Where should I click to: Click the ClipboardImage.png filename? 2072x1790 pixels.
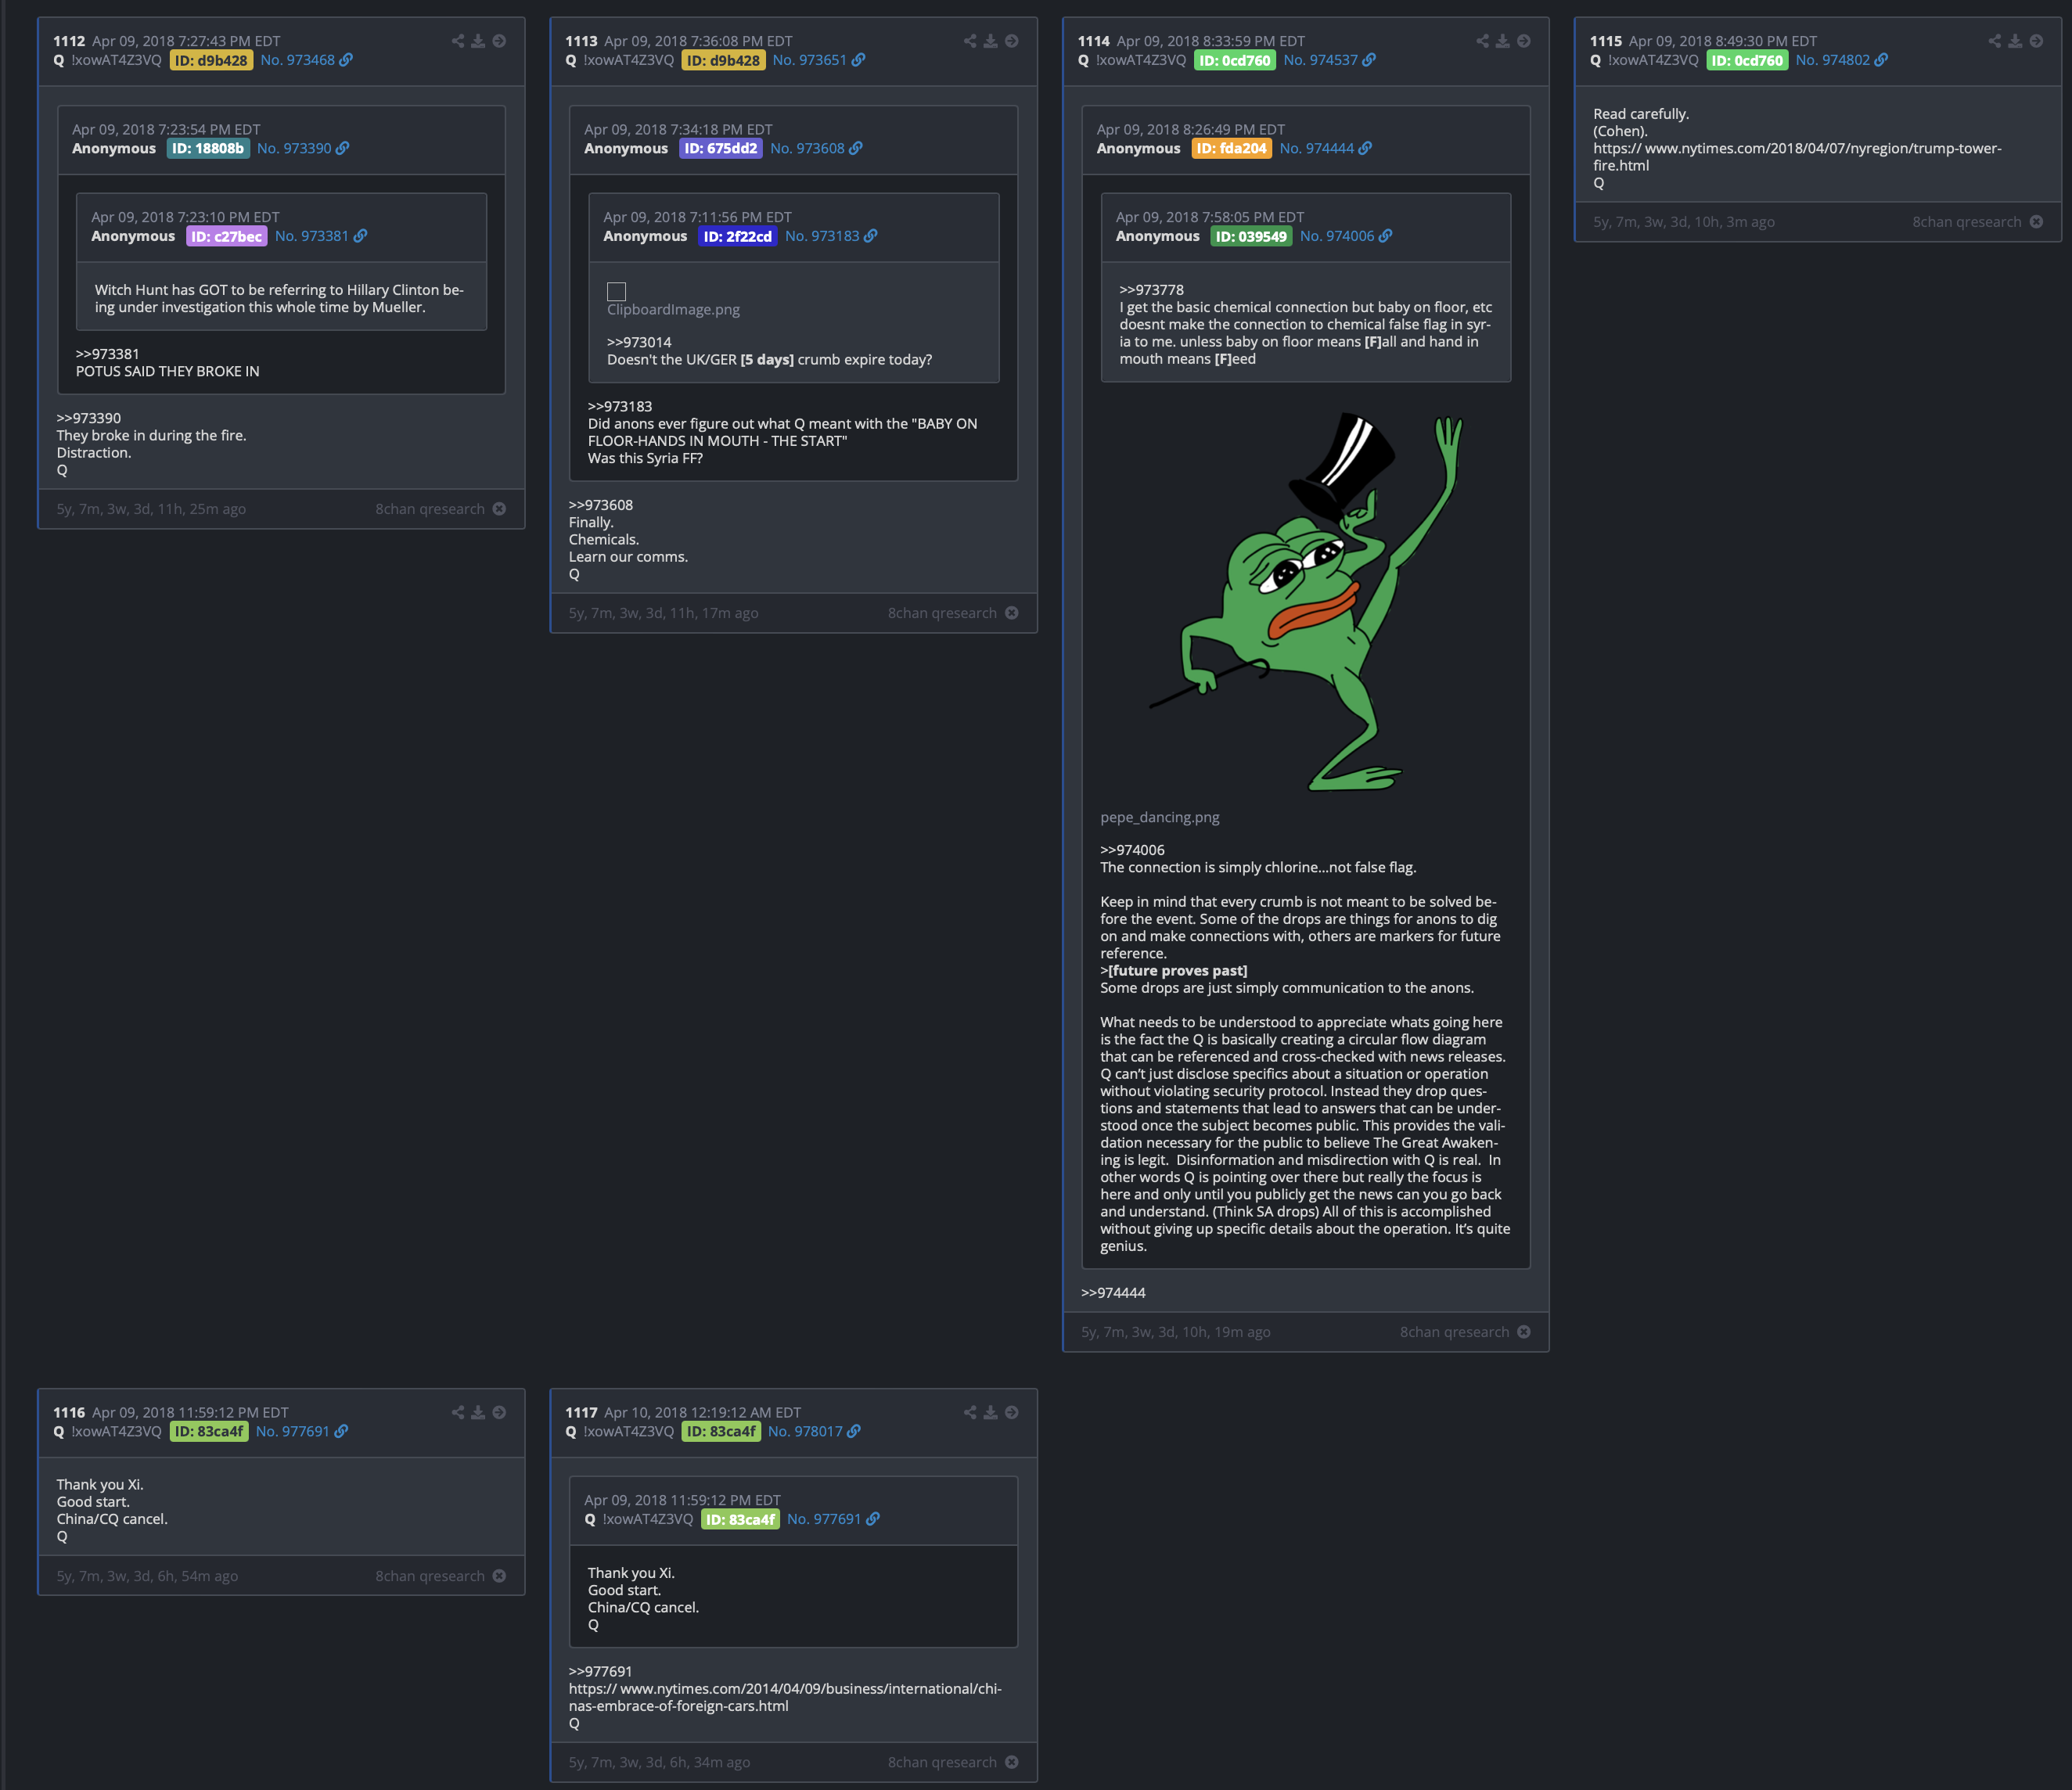pos(674,309)
